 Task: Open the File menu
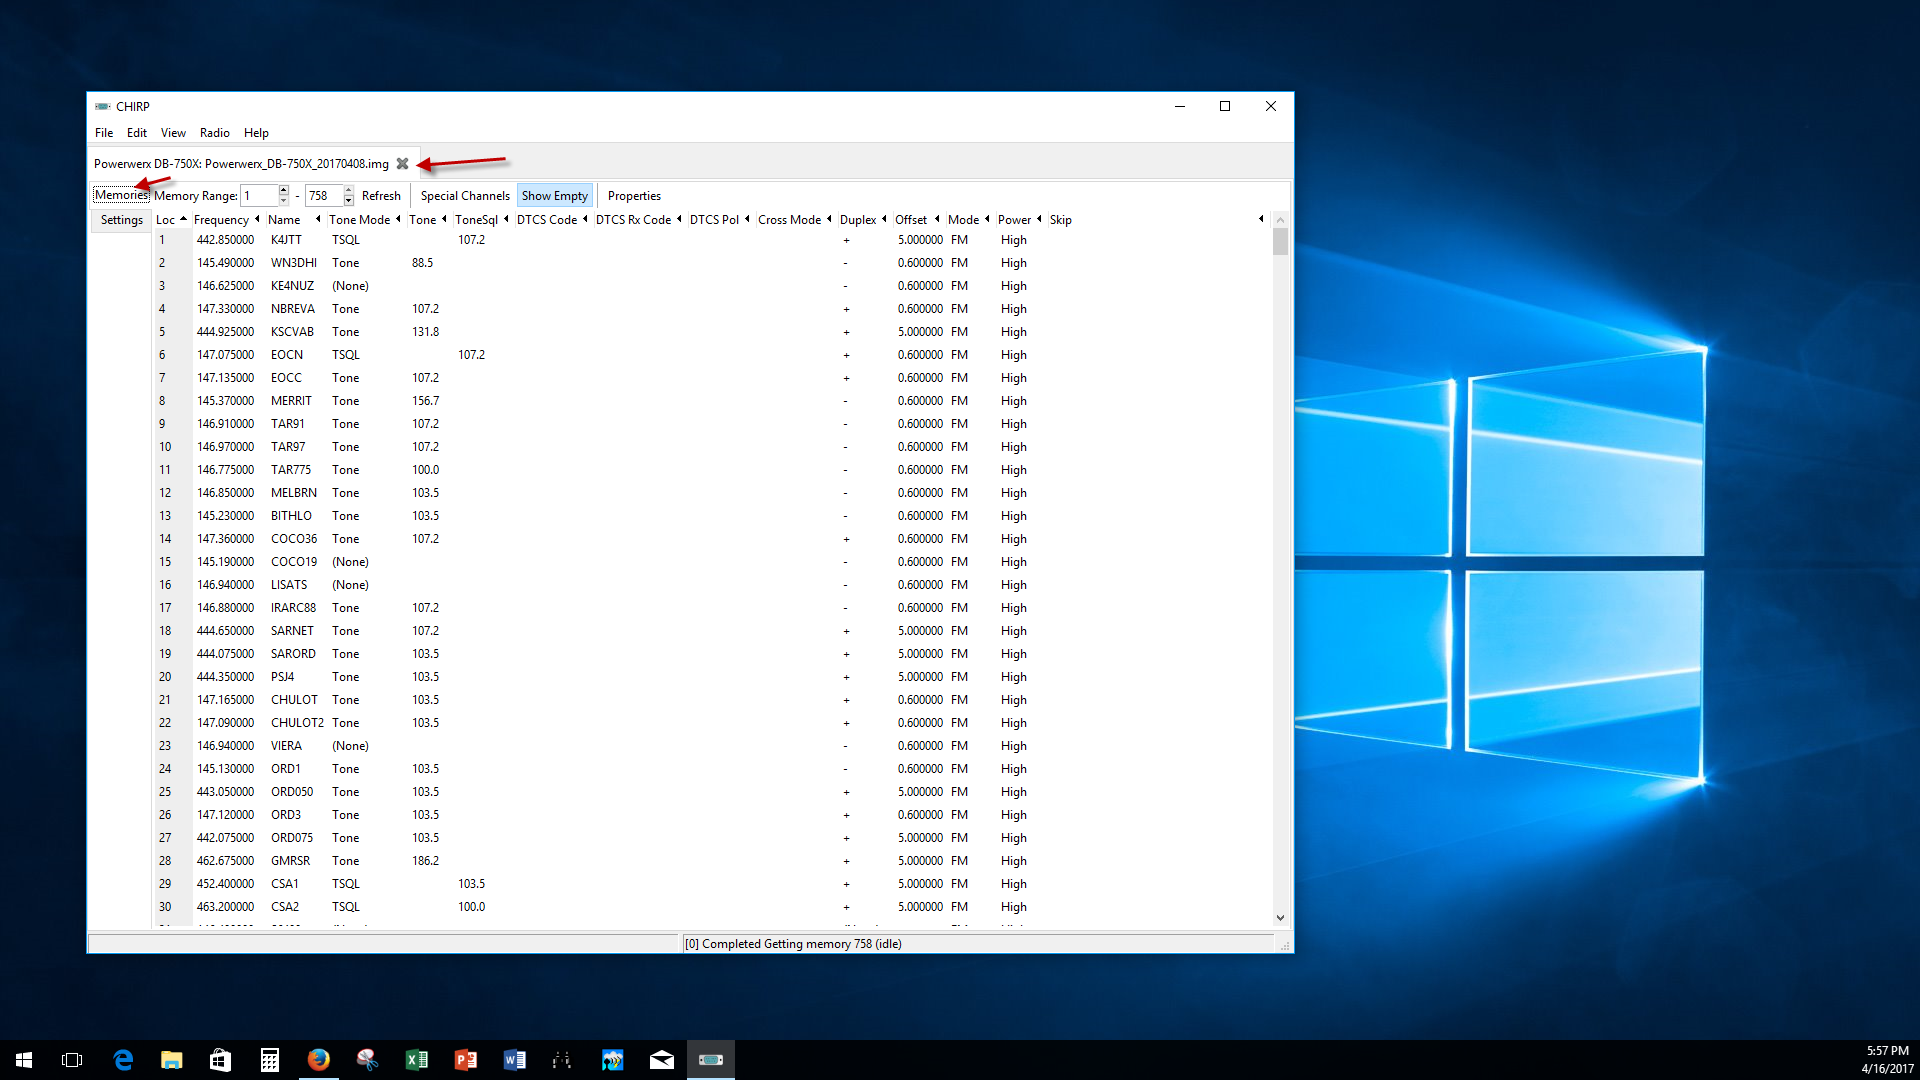(104, 133)
